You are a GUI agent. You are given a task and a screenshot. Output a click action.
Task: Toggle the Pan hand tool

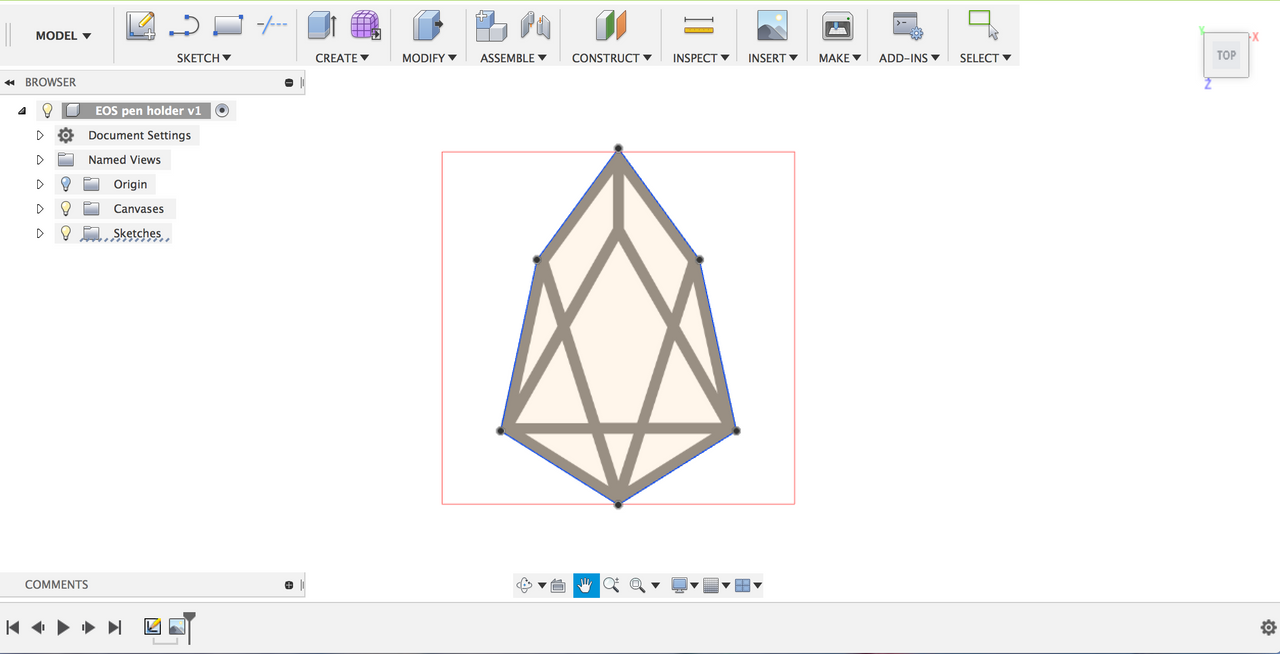click(x=586, y=585)
